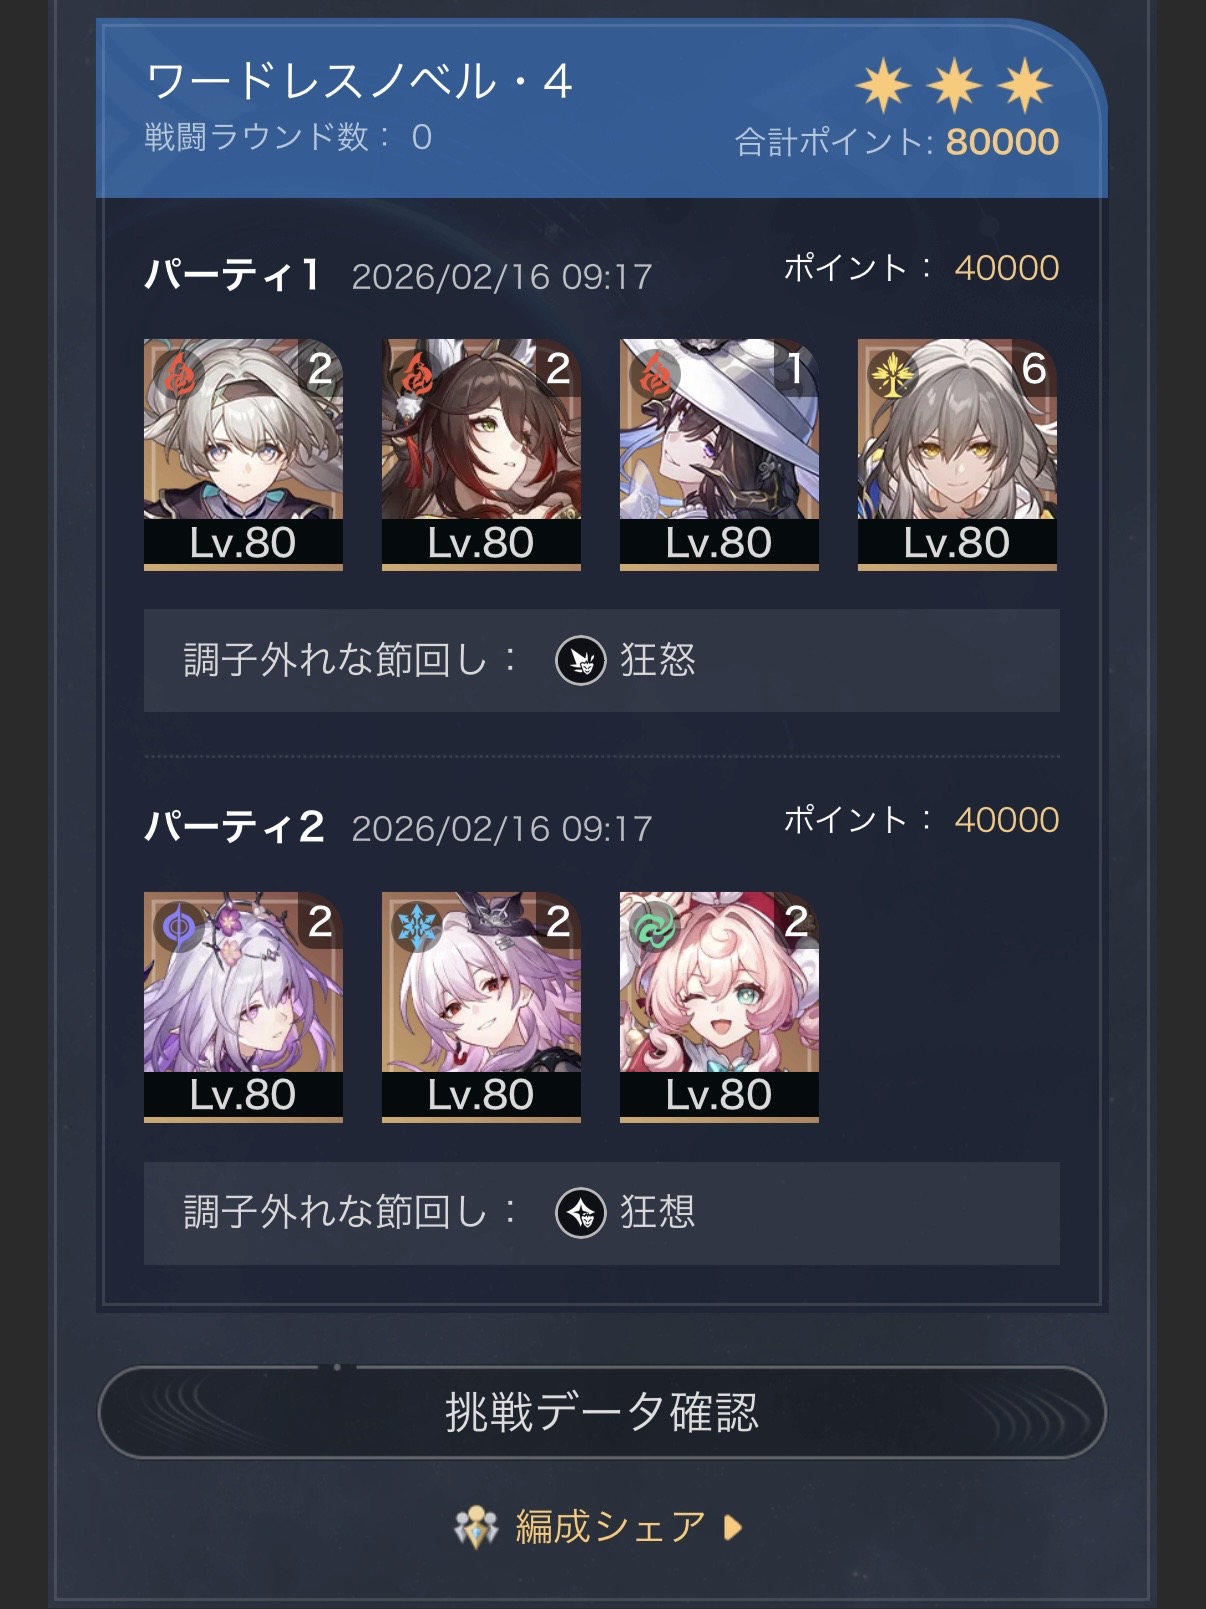Click the パーティ1 header label

click(232, 273)
